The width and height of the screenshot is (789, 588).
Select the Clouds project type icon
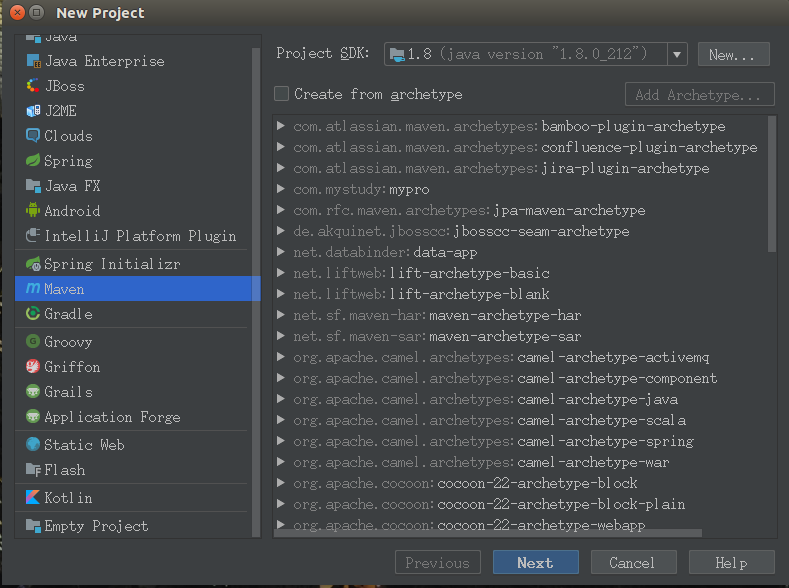pyautogui.click(x=33, y=135)
